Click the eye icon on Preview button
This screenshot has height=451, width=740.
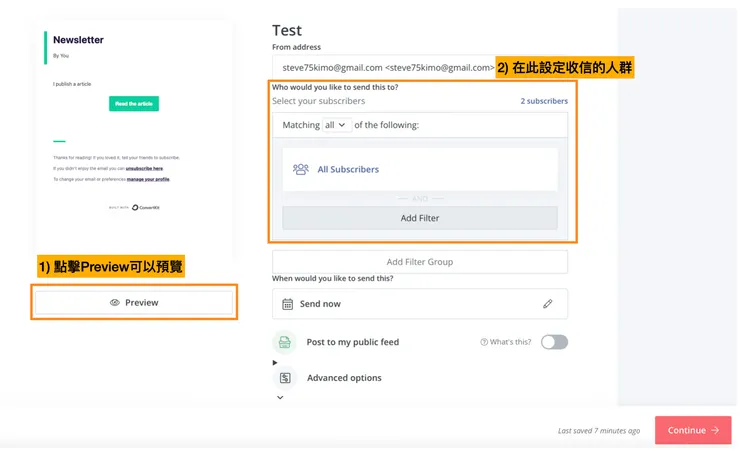(x=115, y=302)
